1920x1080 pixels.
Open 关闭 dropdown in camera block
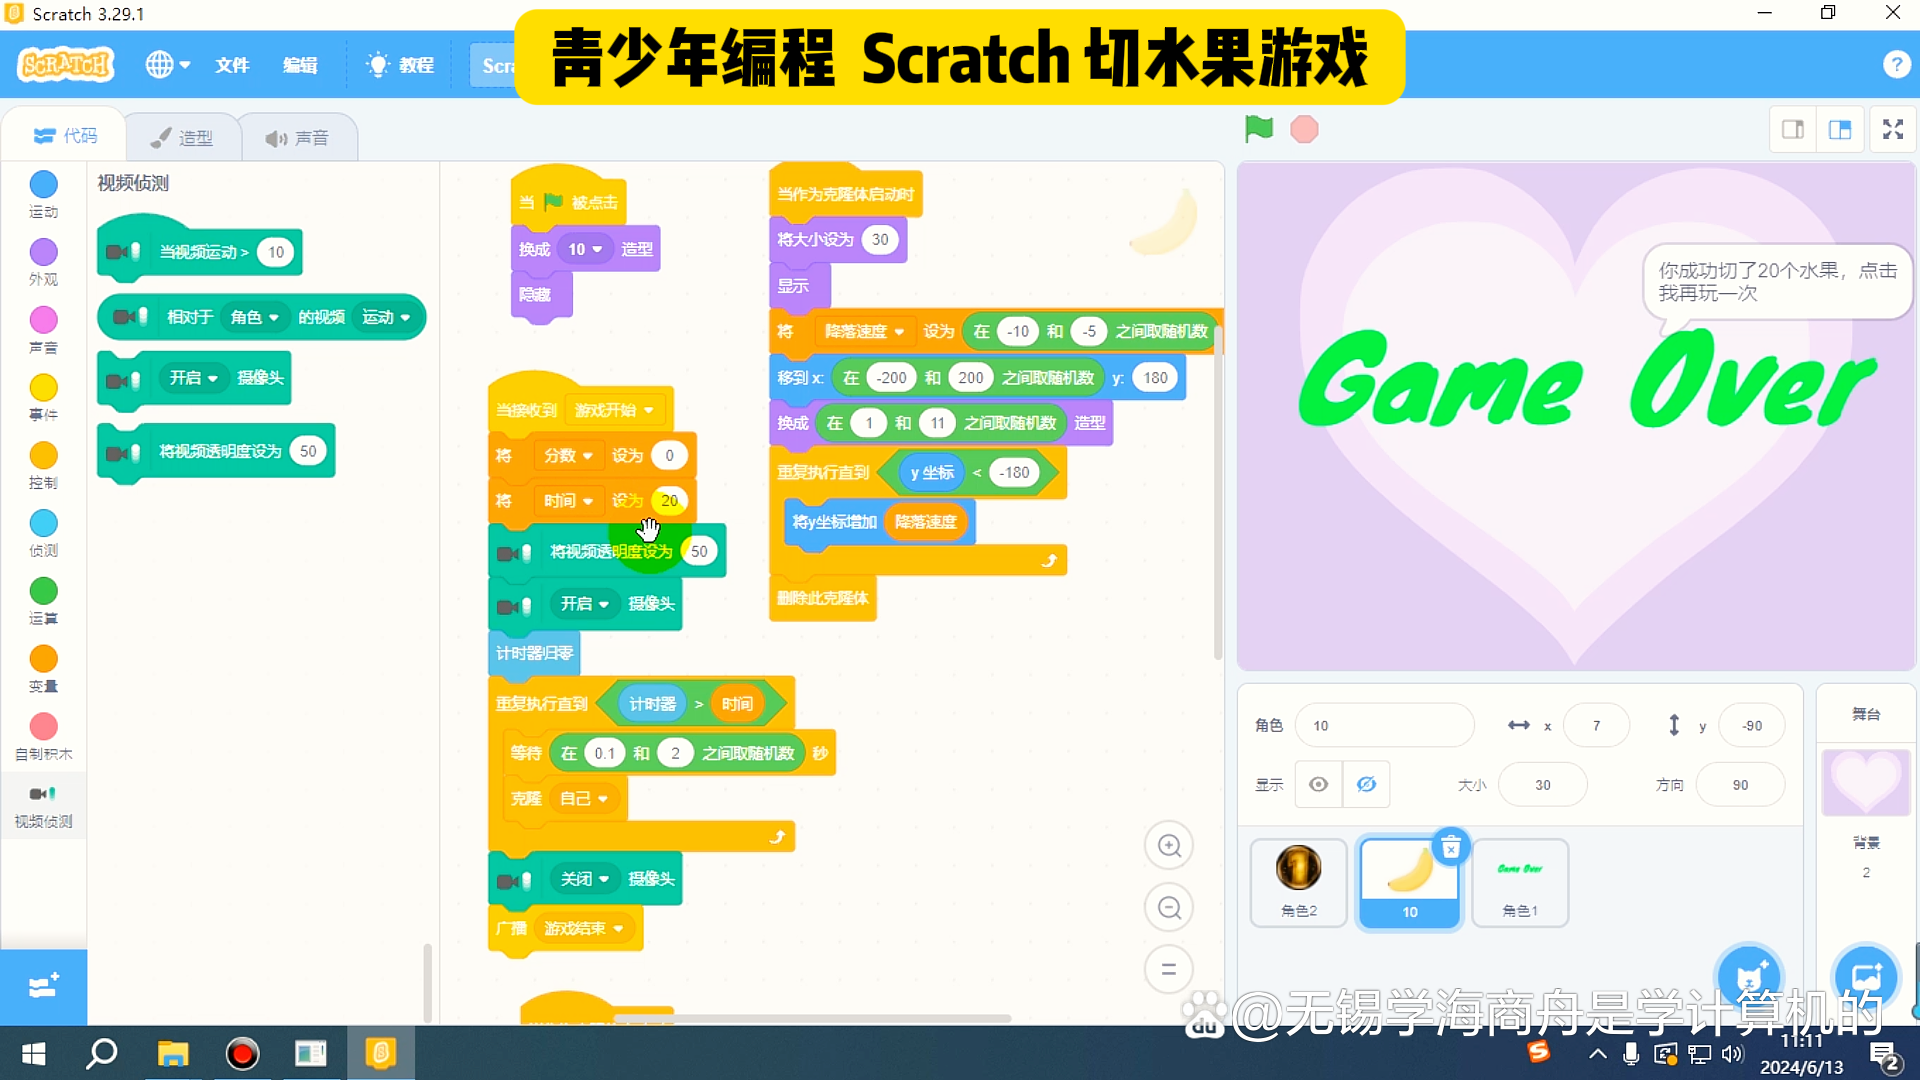point(585,878)
